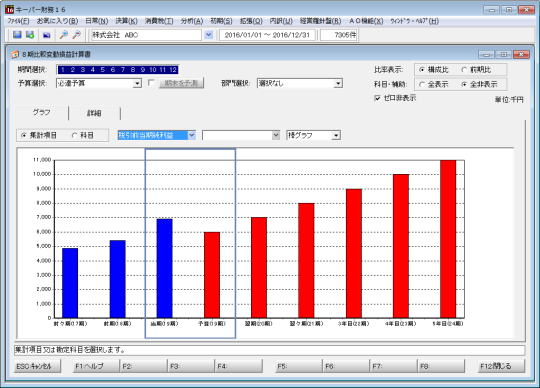Select the 全表示 radio option
540x388 pixels.
(422, 84)
